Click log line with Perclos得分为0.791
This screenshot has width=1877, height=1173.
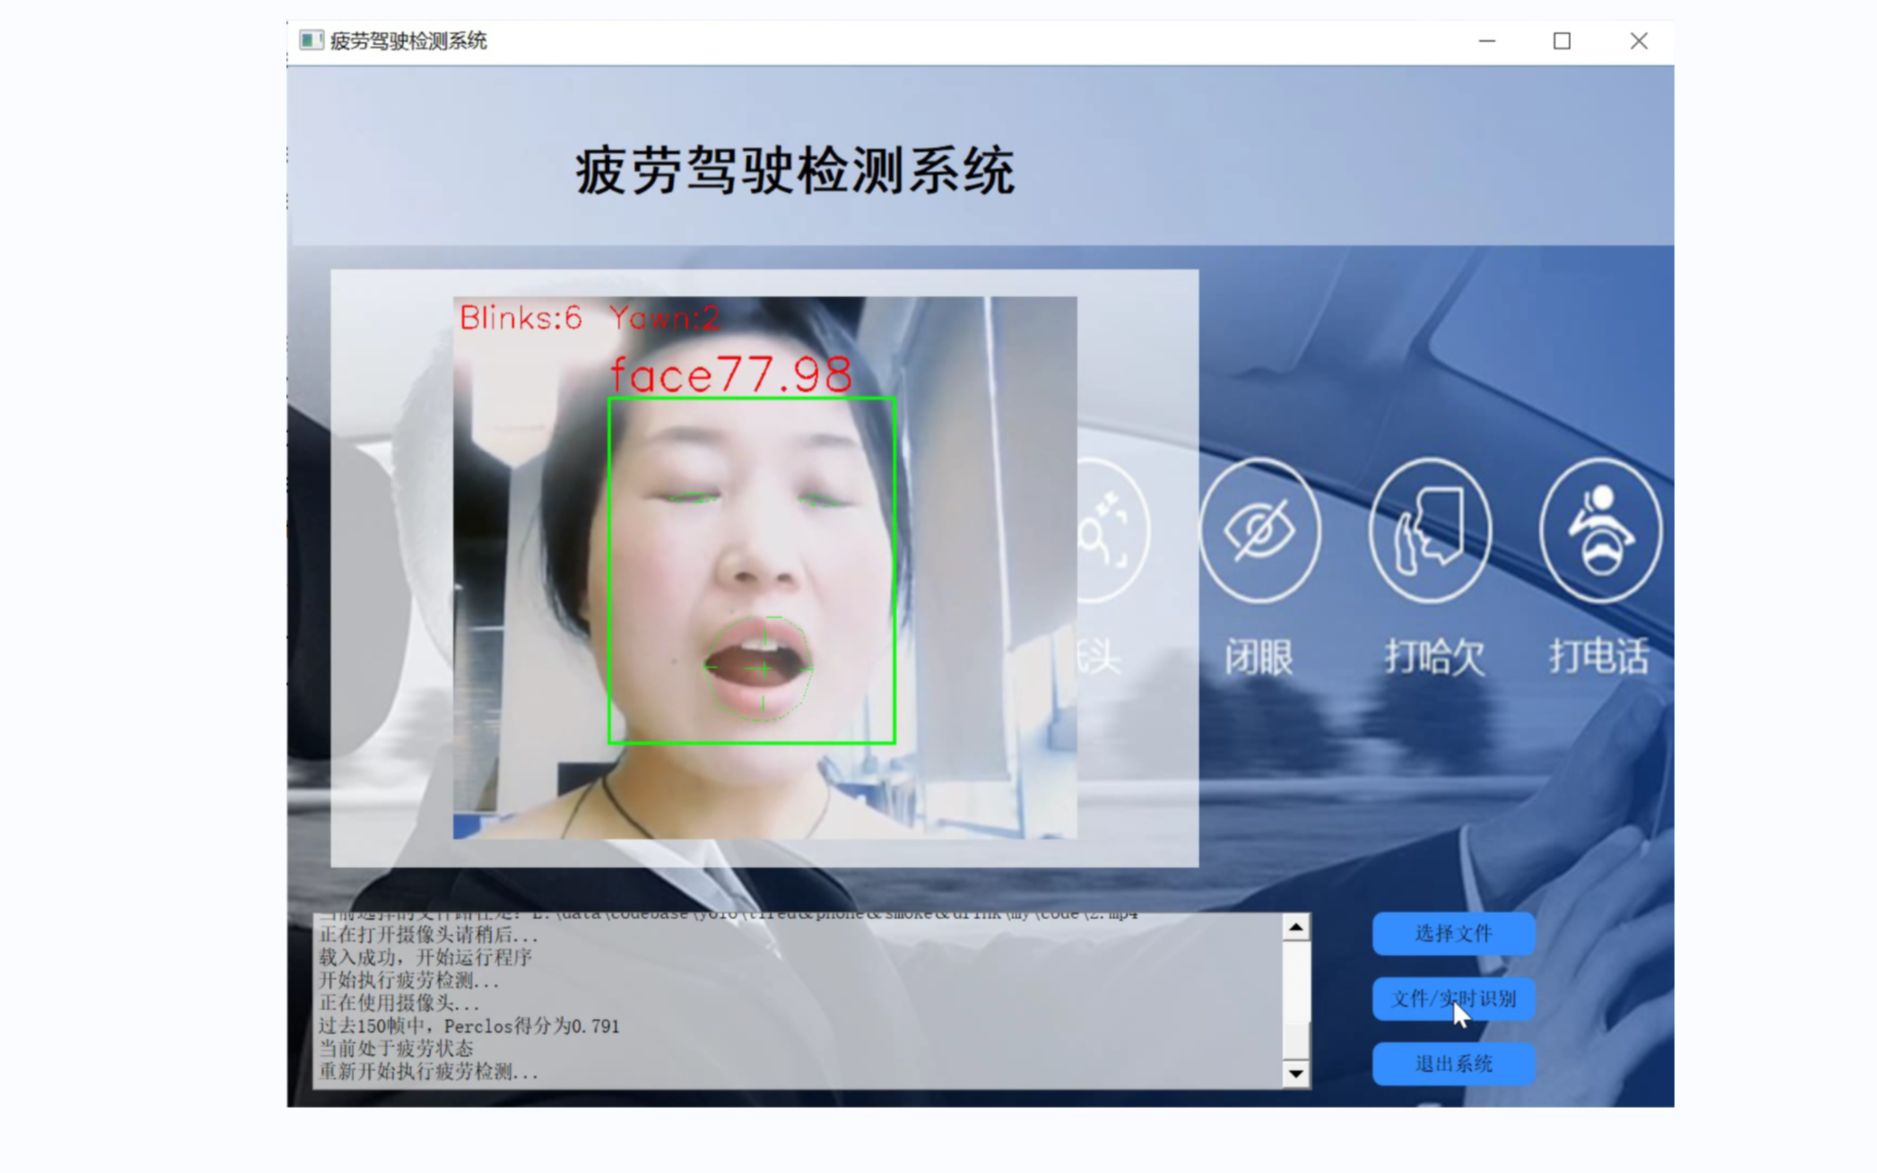coord(469,1026)
